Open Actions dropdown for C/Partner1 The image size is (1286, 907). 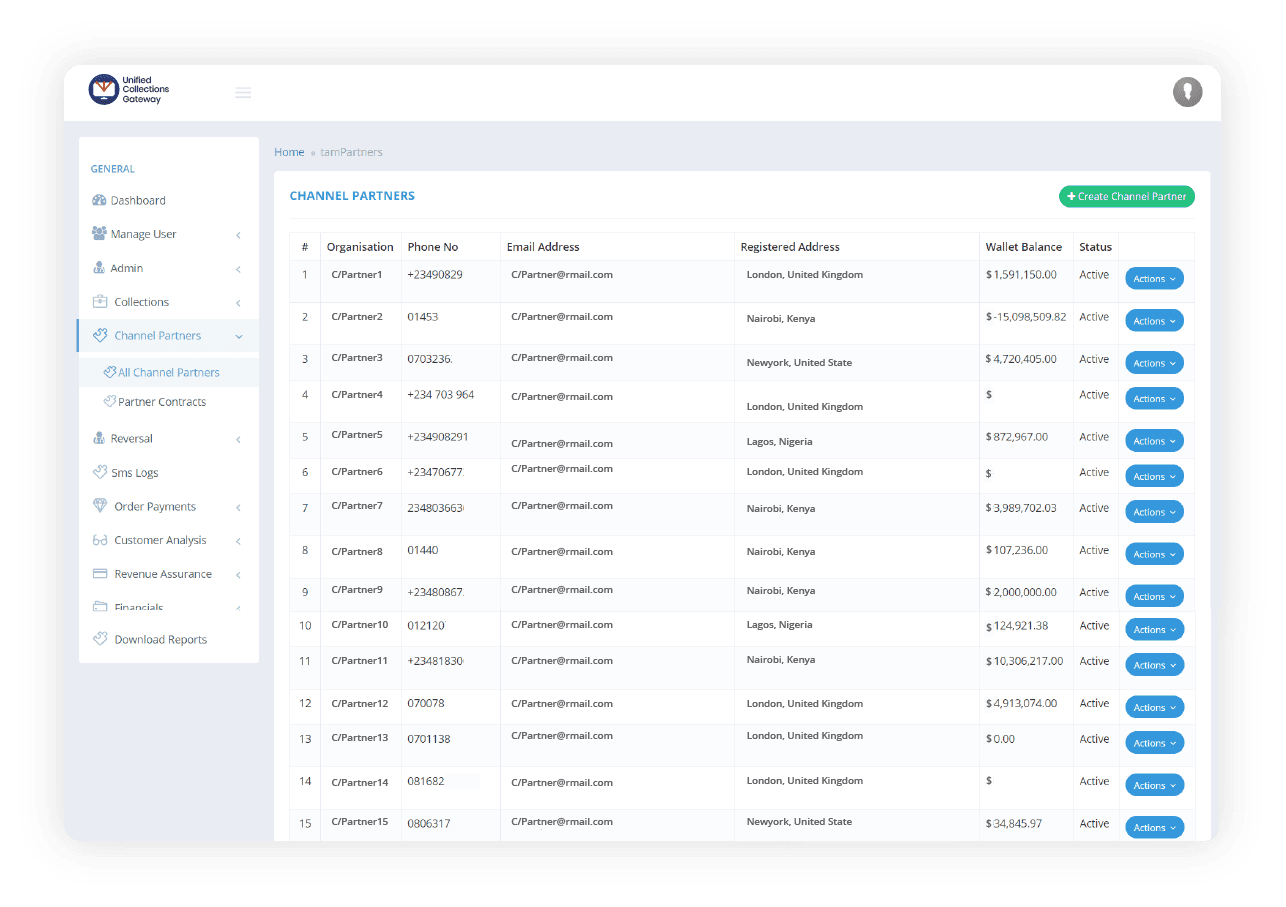(1154, 279)
